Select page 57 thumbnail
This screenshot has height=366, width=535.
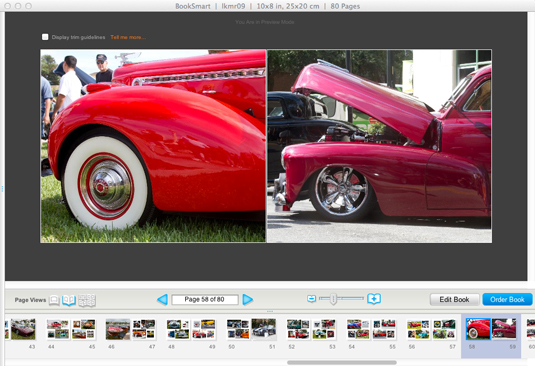(x=444, y=329)
